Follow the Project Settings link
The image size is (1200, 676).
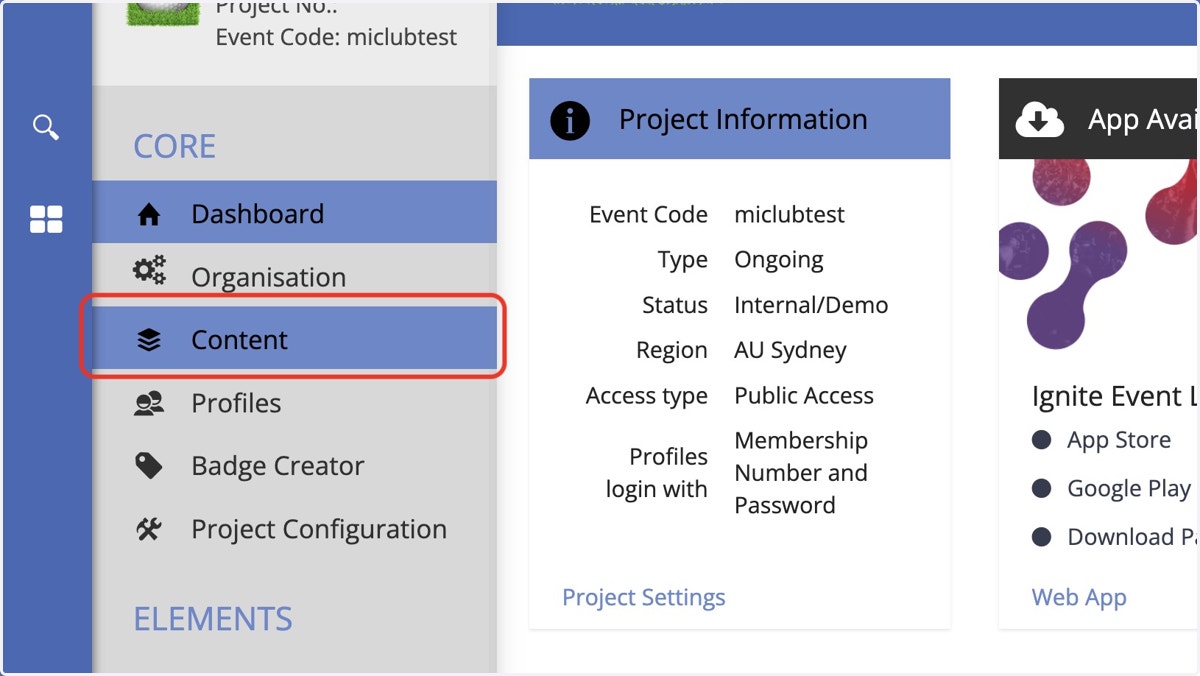(x=644, y=598)
